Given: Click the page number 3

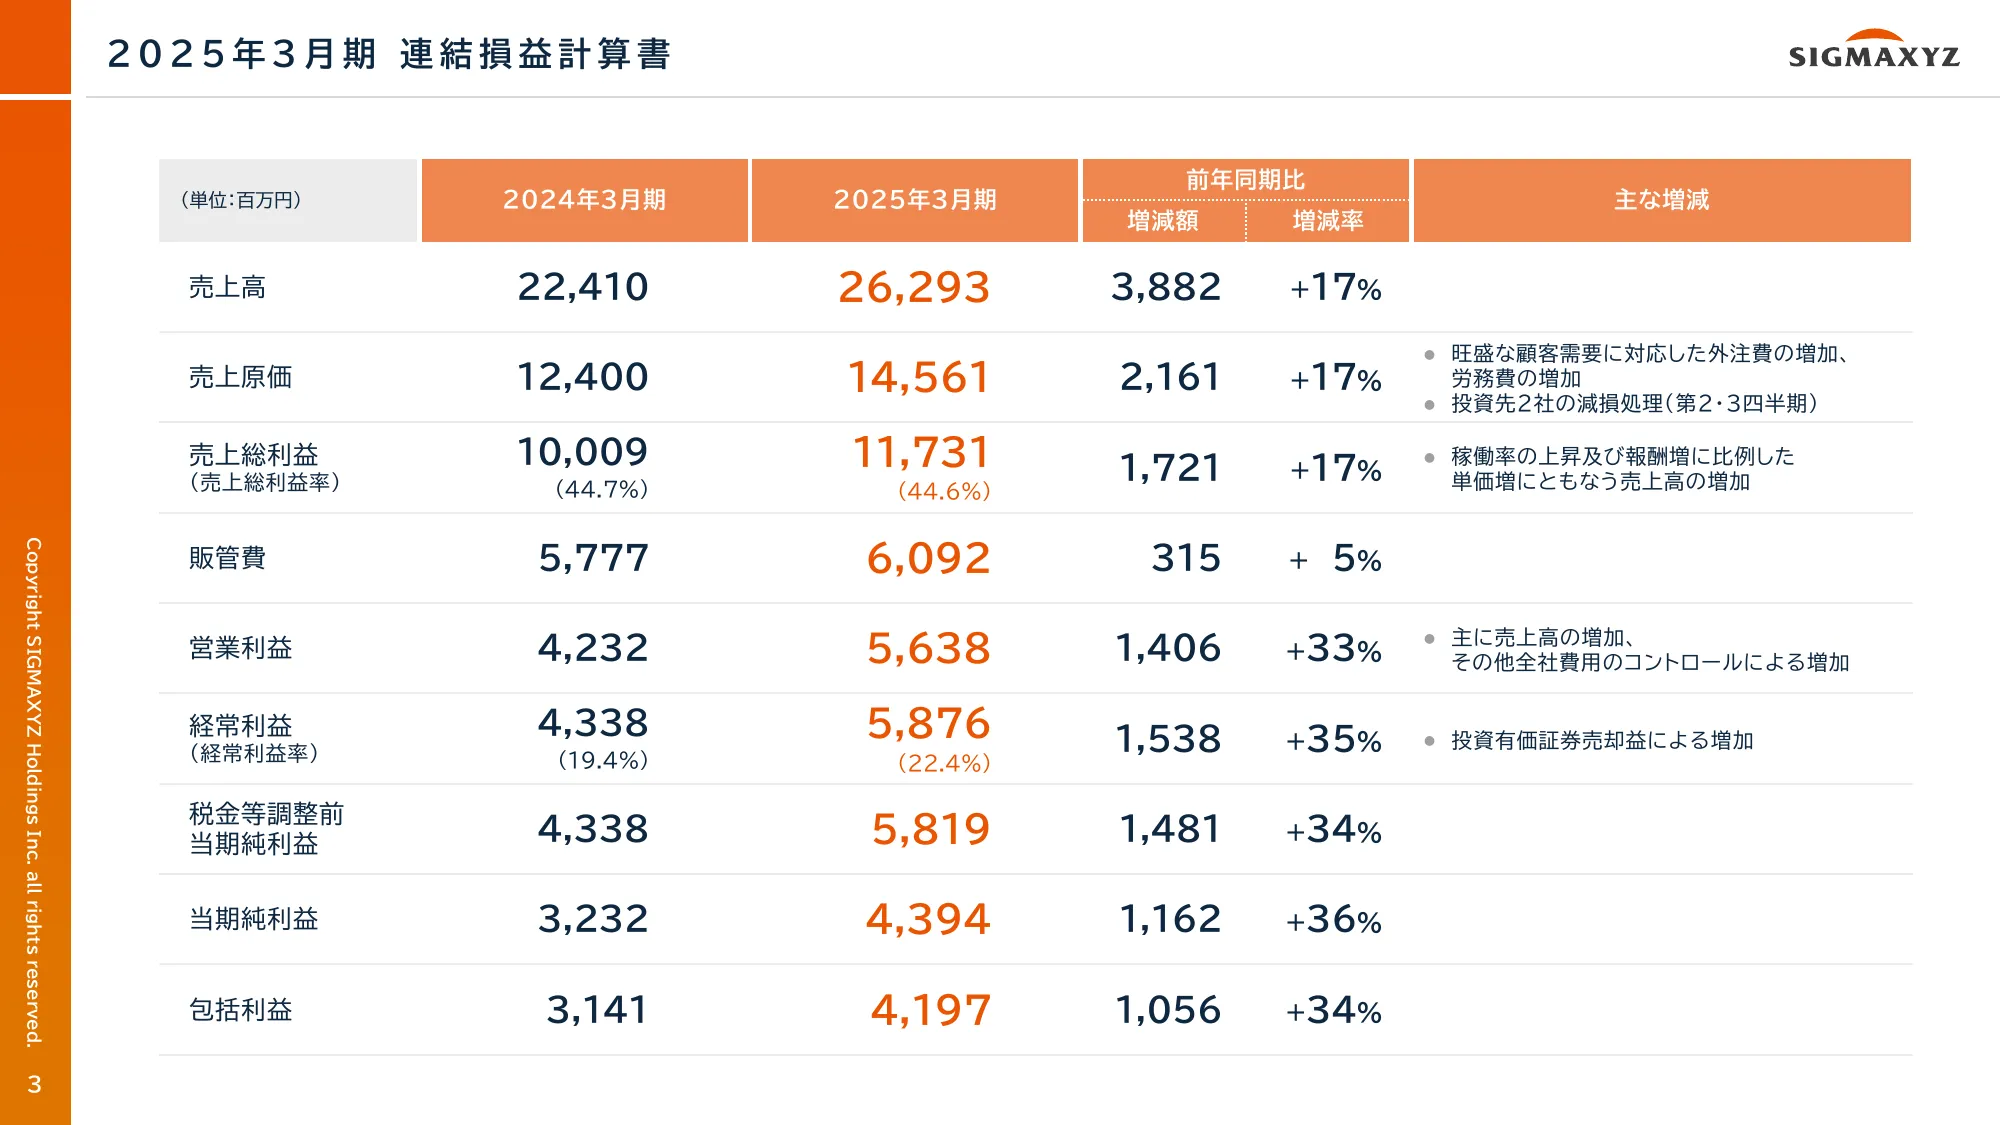Looking at the screenshot, I should pos(35,1084).
